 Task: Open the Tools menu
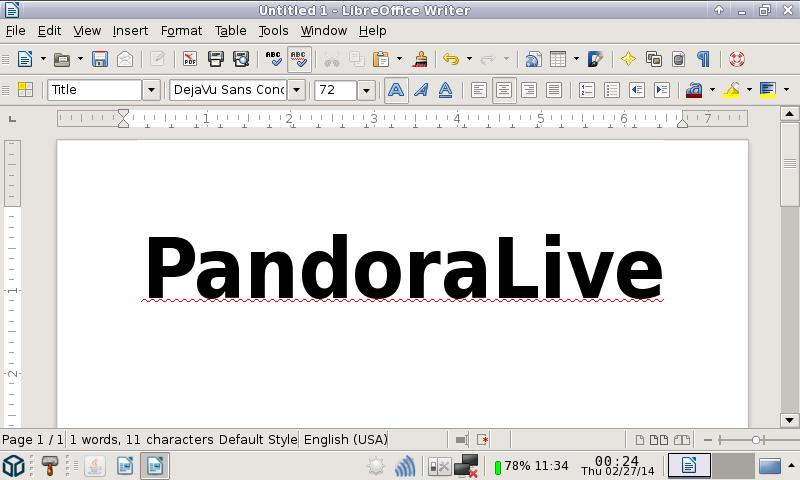(273, 31)
